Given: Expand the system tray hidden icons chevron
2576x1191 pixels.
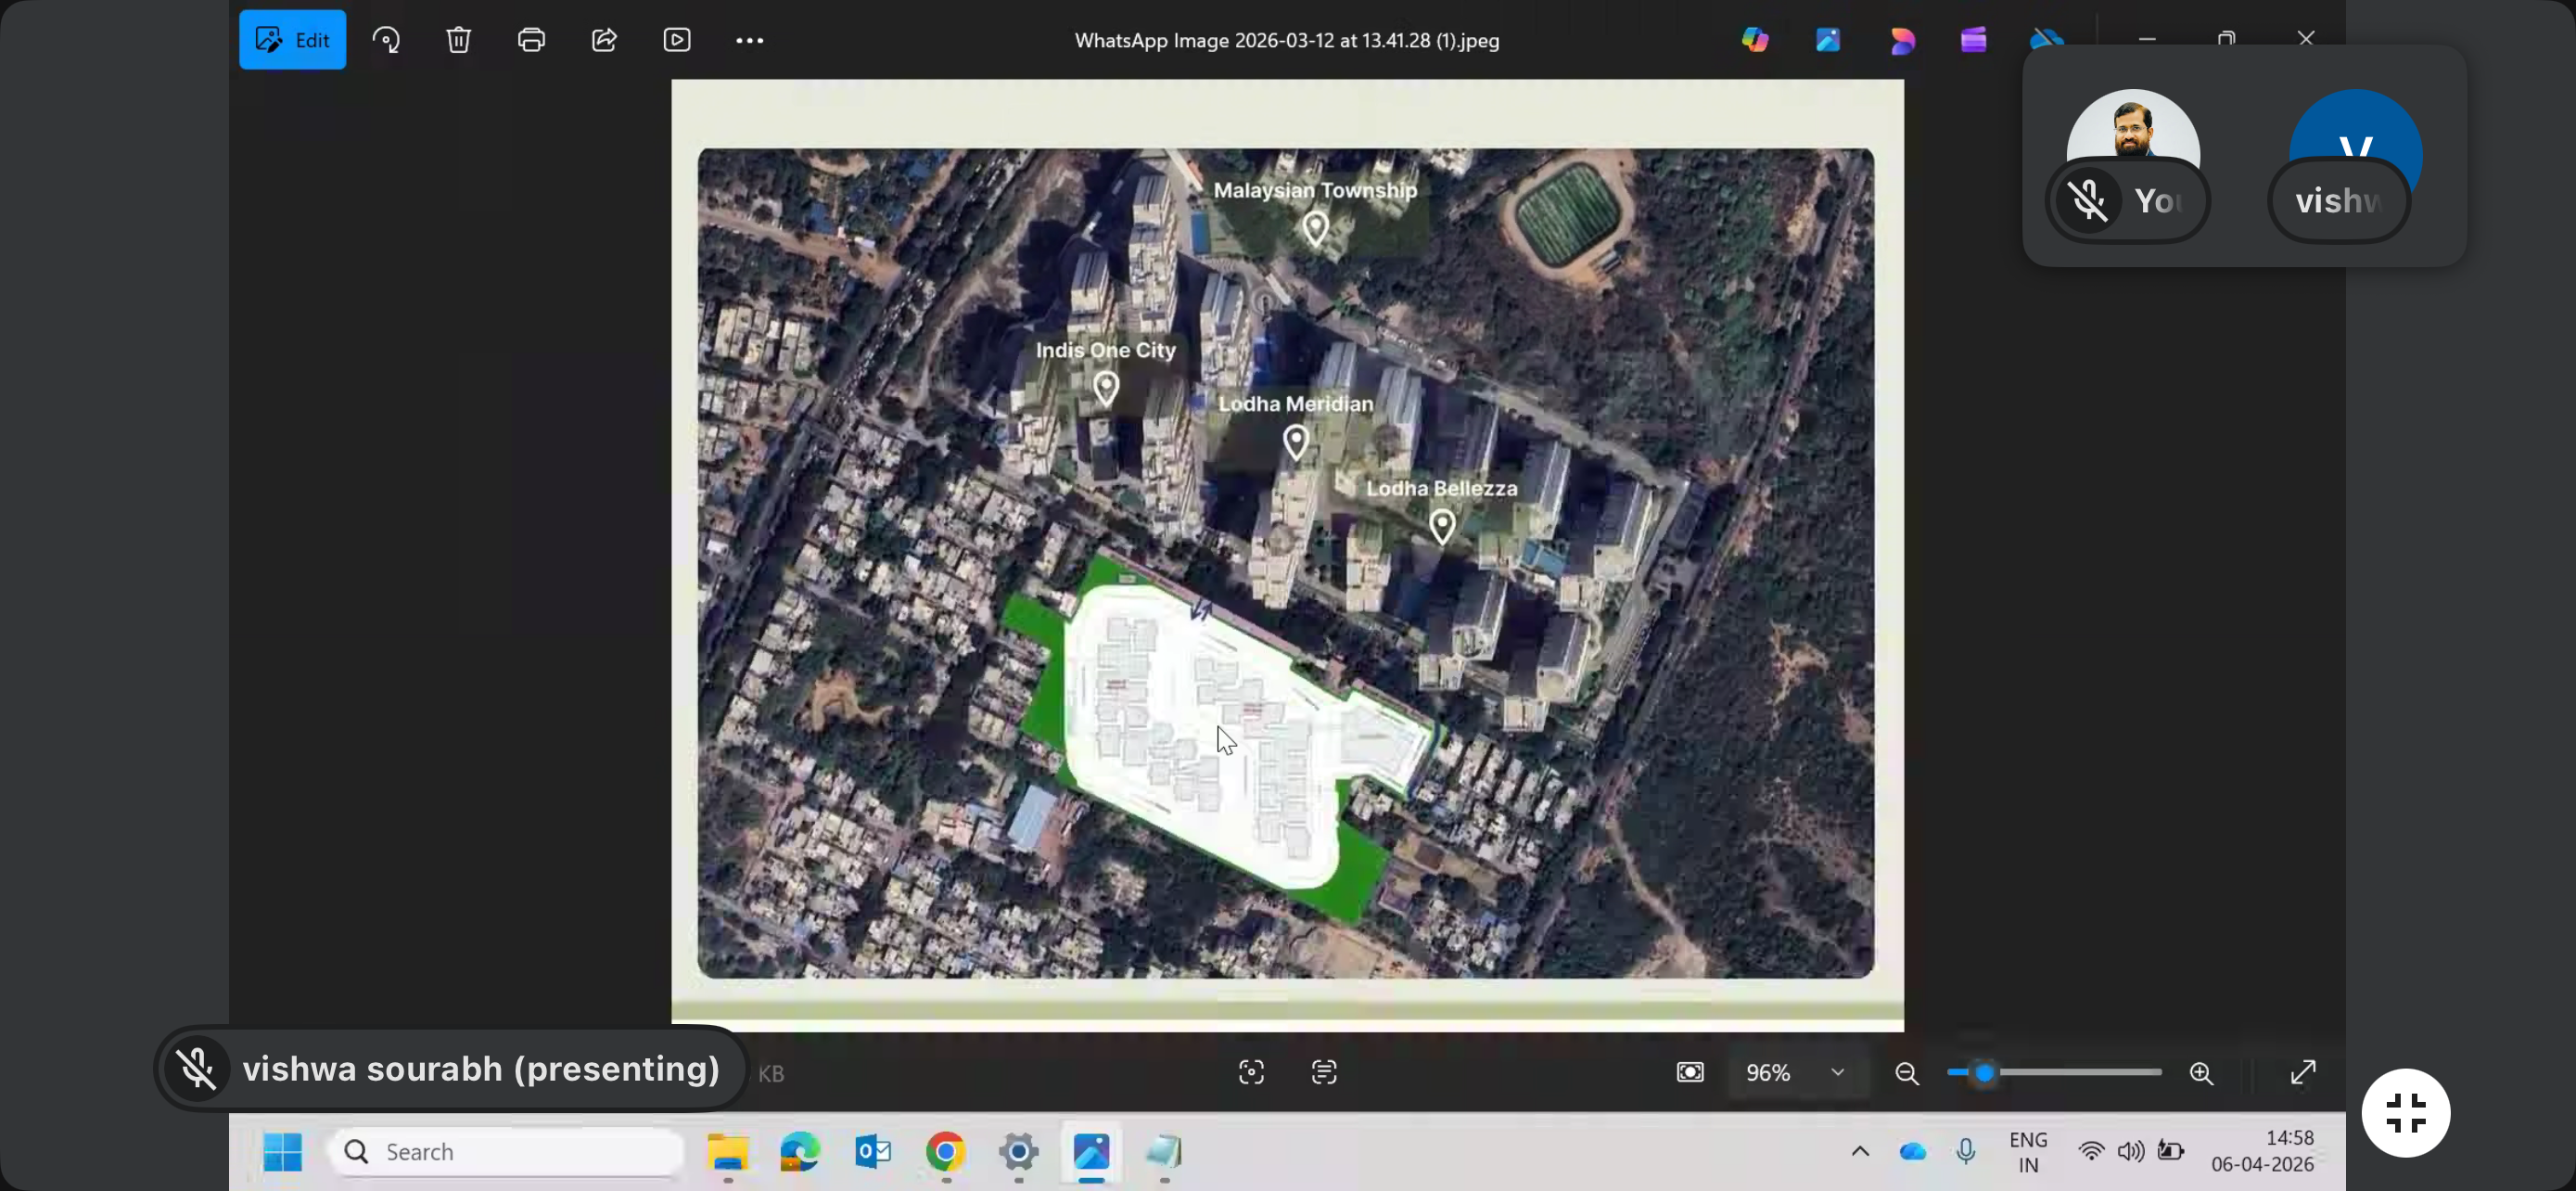Looking at the screenshot, I should click(x=1860, y=1151).
